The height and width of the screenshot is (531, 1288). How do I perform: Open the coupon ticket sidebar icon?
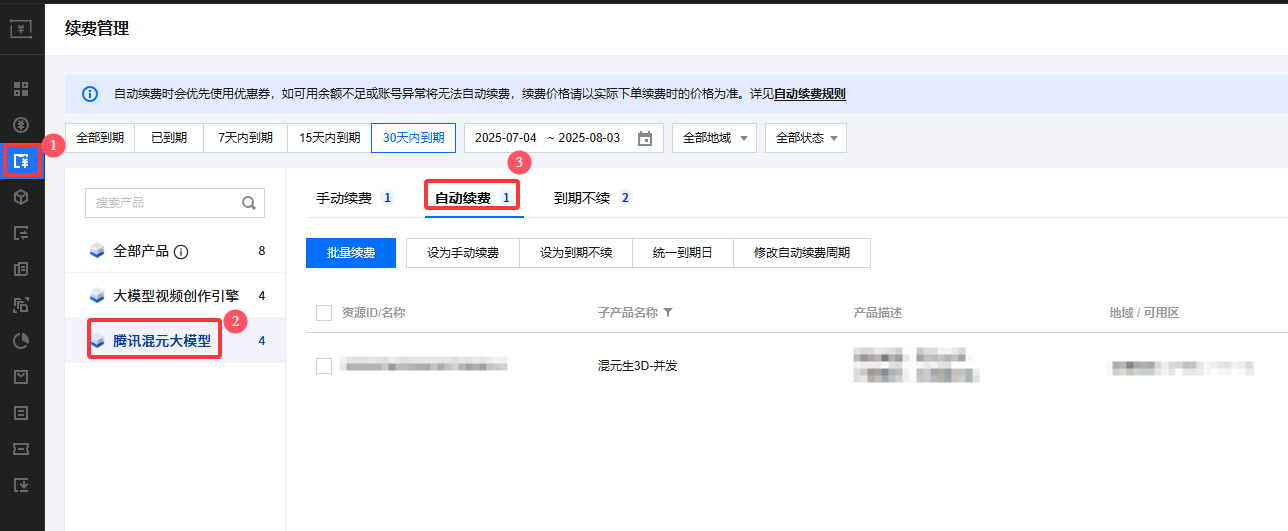(x=21, y=449)
